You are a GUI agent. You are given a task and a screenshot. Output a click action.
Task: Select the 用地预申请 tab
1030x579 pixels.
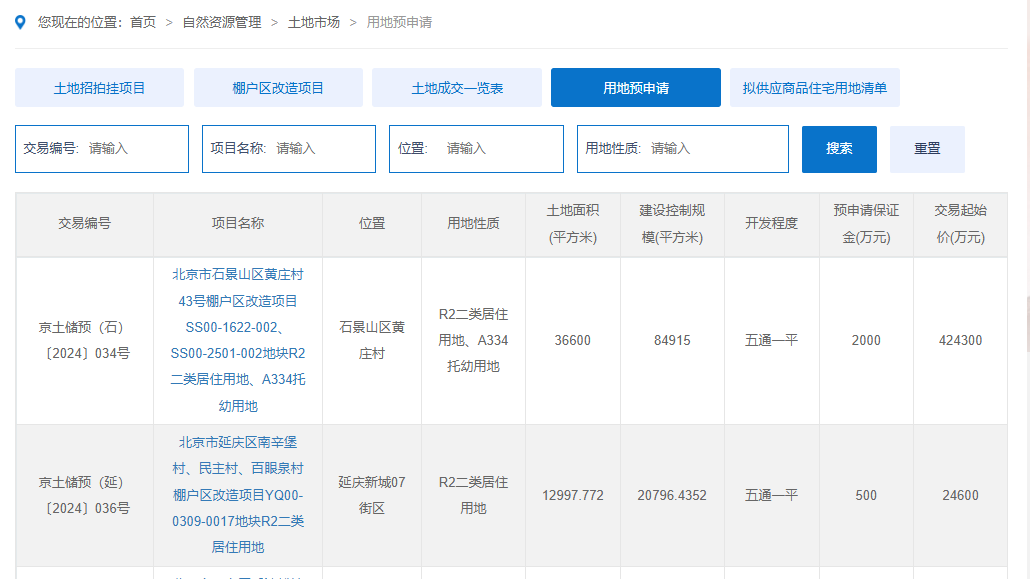[x=635, y=87]
